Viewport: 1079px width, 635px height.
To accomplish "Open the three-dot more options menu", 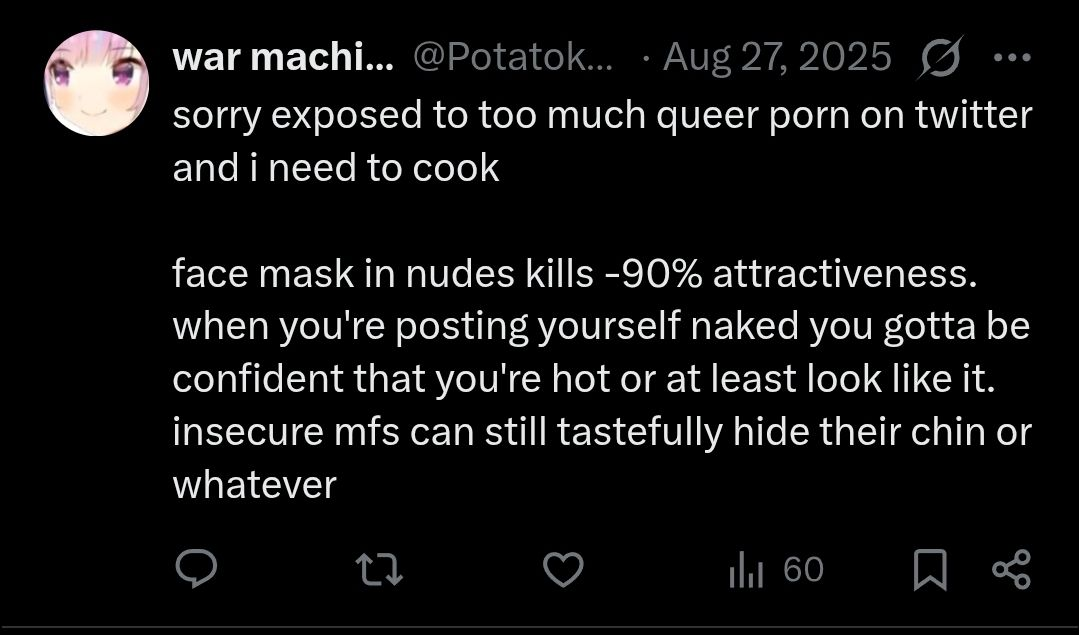I will (x=1011, y=57).
